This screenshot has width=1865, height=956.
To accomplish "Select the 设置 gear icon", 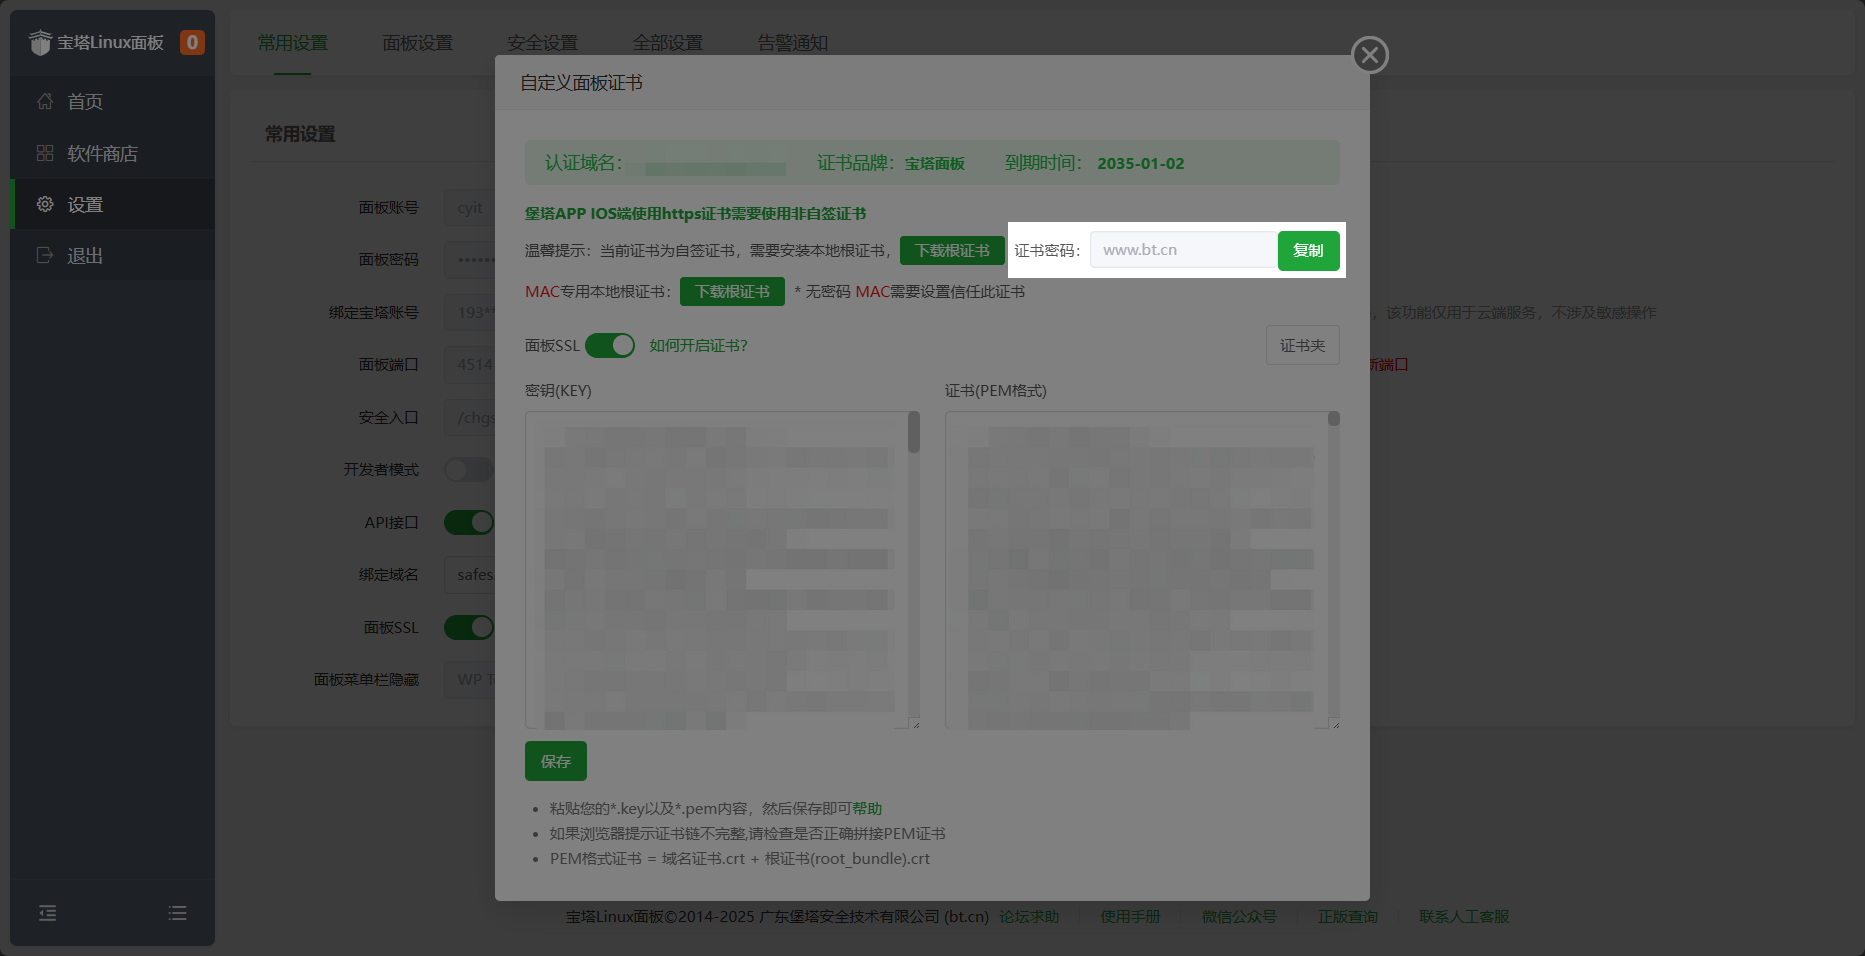I will coord(44,204).
